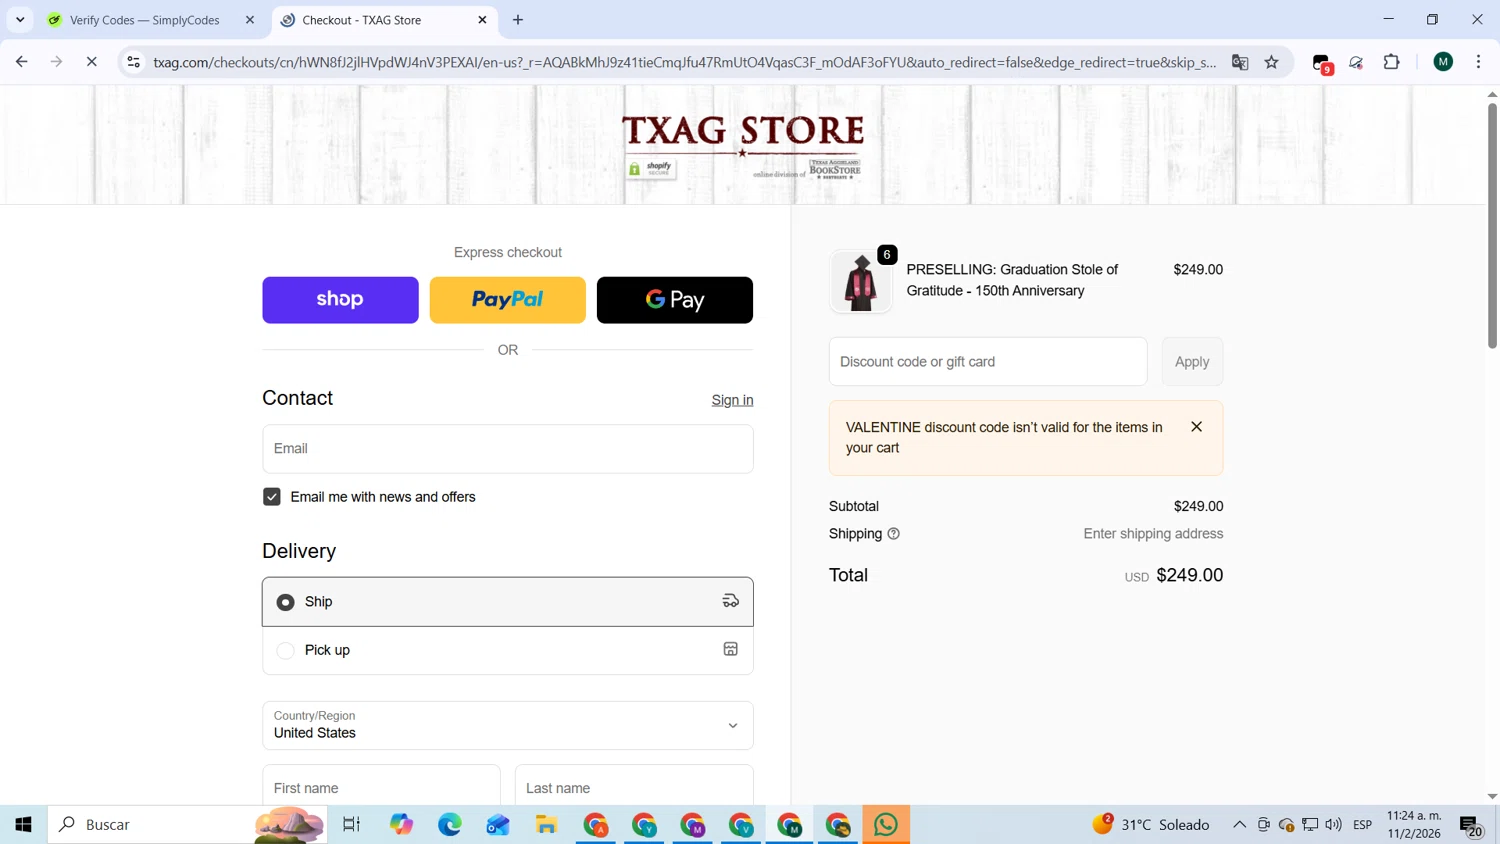Switch to the Verify Codes — SimplyCodes tab

click(145, 20)
